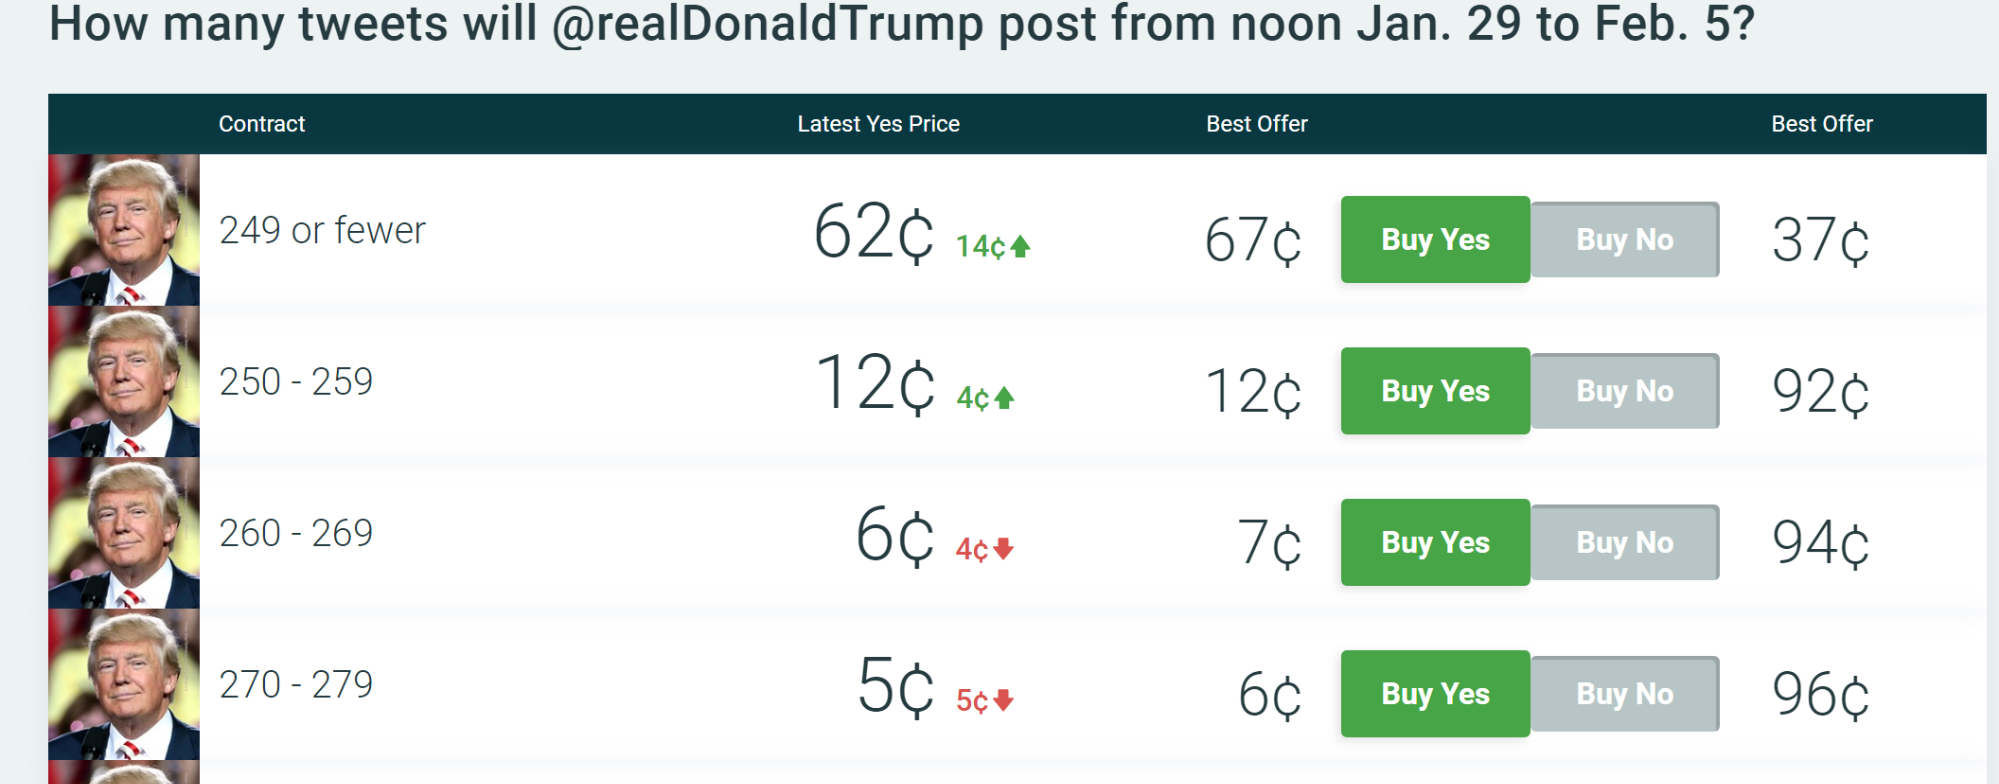Click the Latest Yes Price column header
The image size is (1999, 784).
pyautogui.click(x=878, y=124)
